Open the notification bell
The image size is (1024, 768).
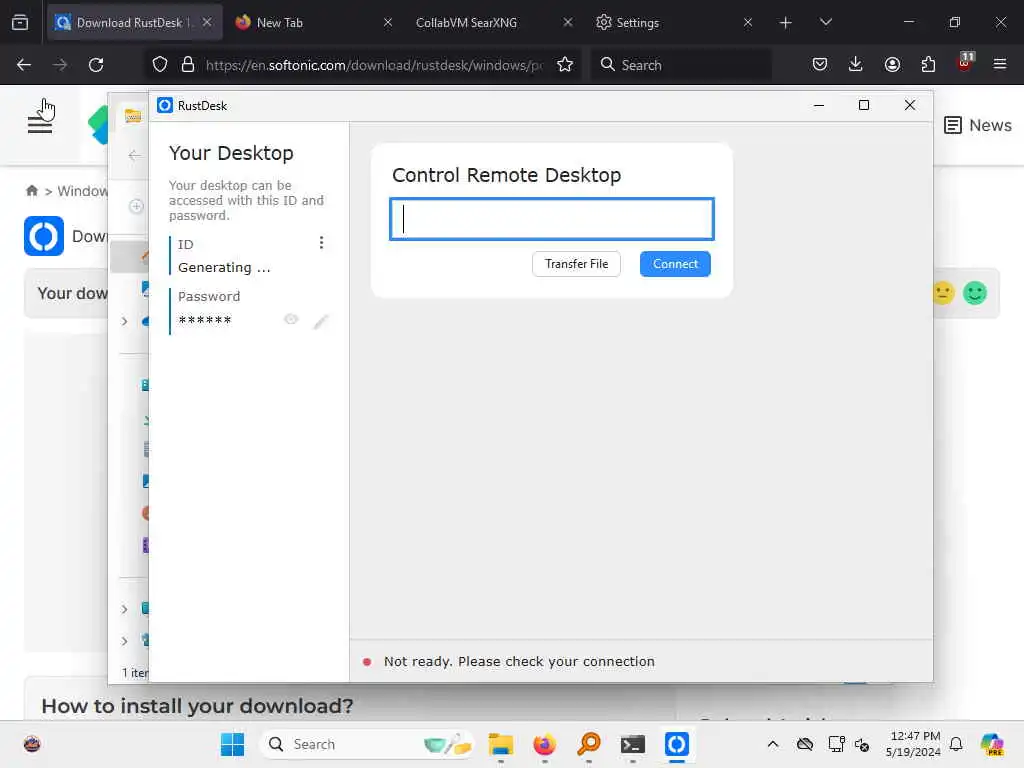[956, 744]
